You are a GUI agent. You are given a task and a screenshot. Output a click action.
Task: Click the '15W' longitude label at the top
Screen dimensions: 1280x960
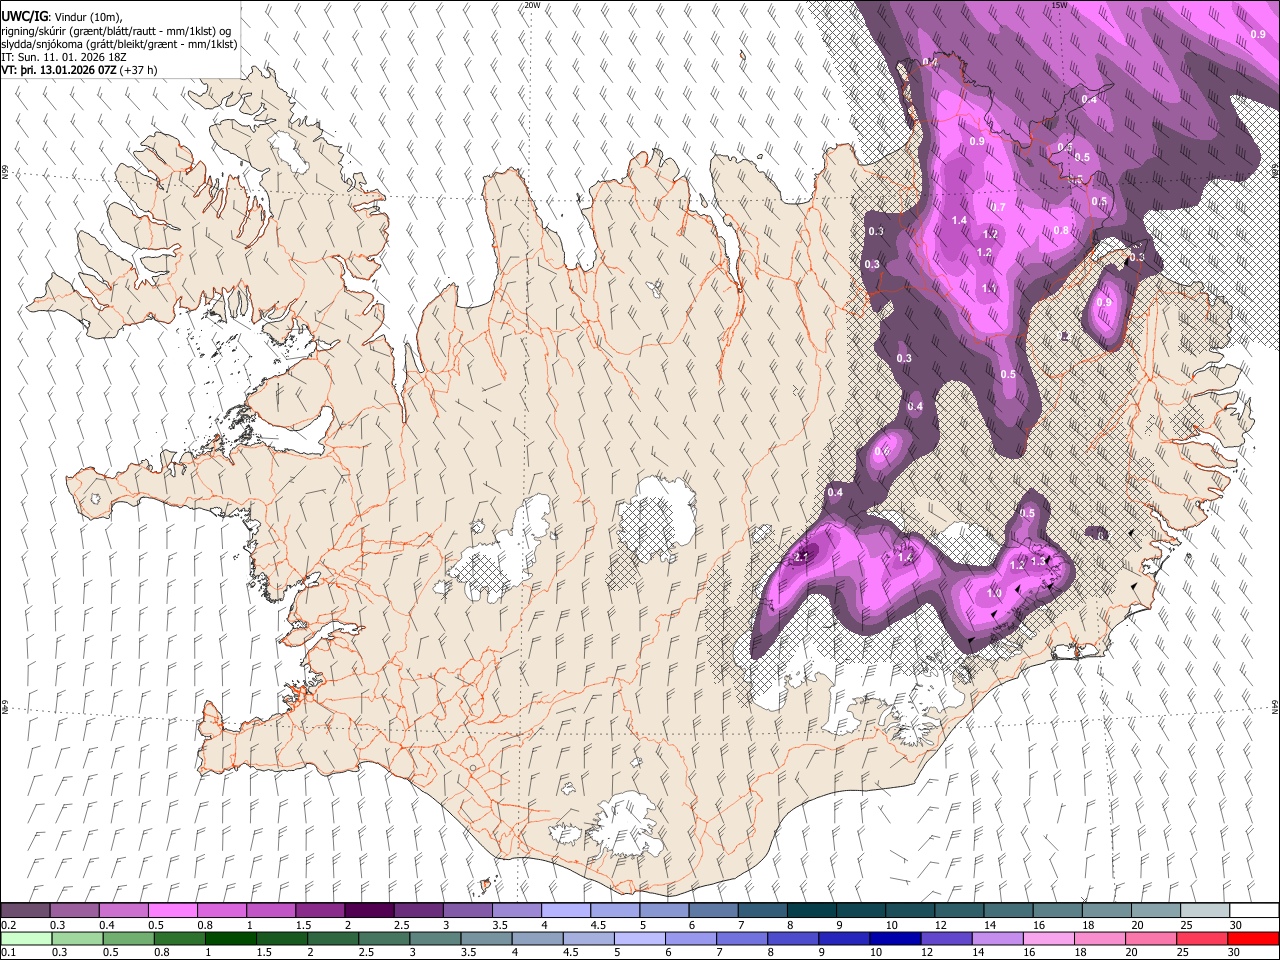pos(1060,5)
